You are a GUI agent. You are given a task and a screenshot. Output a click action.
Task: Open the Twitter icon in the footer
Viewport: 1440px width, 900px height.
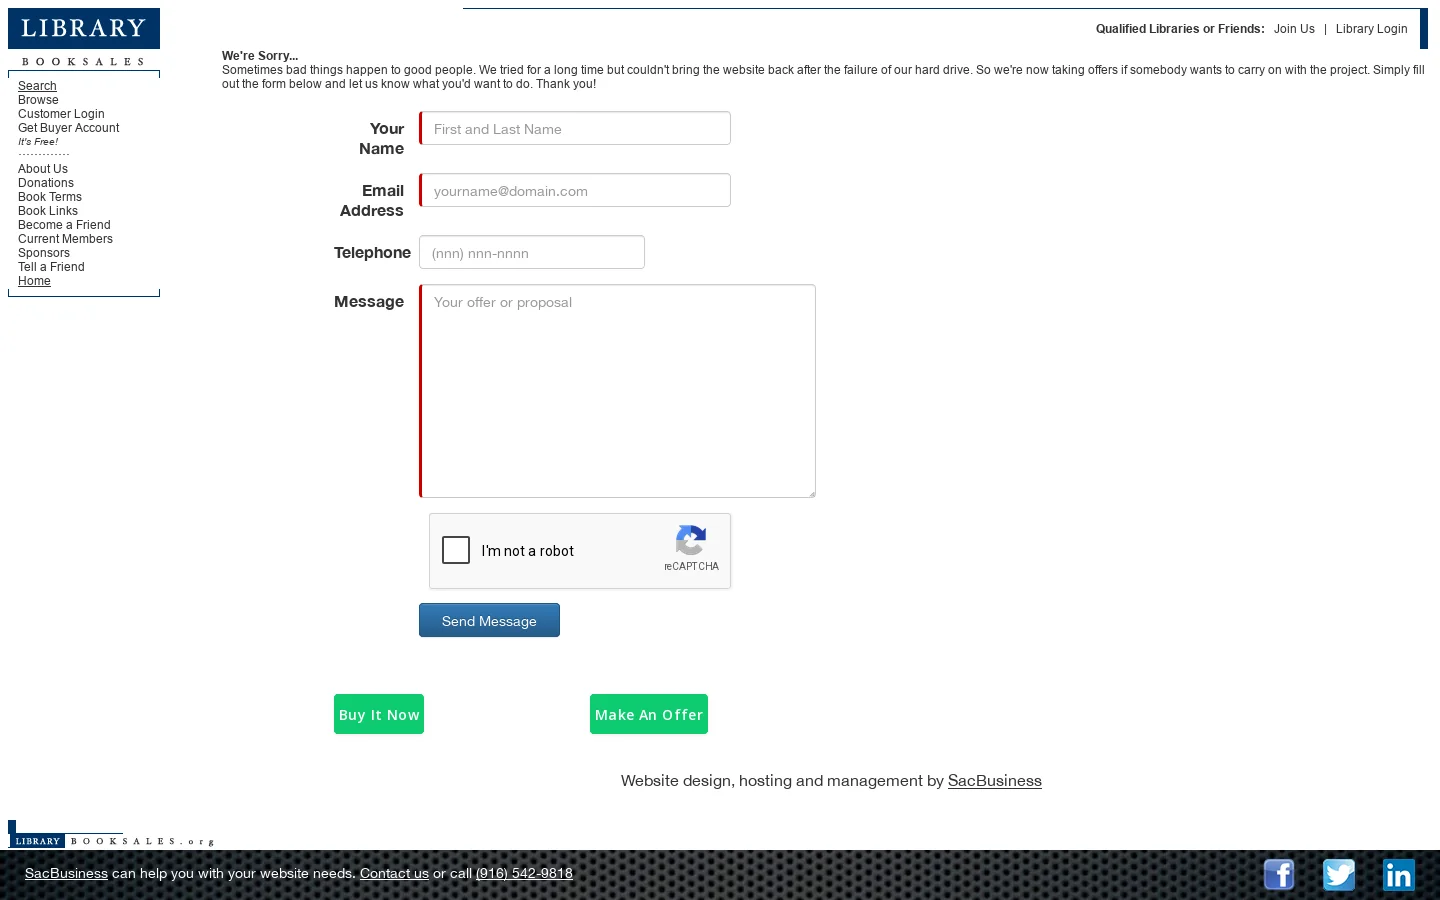pyautogui.click(x=1339, y=875)
